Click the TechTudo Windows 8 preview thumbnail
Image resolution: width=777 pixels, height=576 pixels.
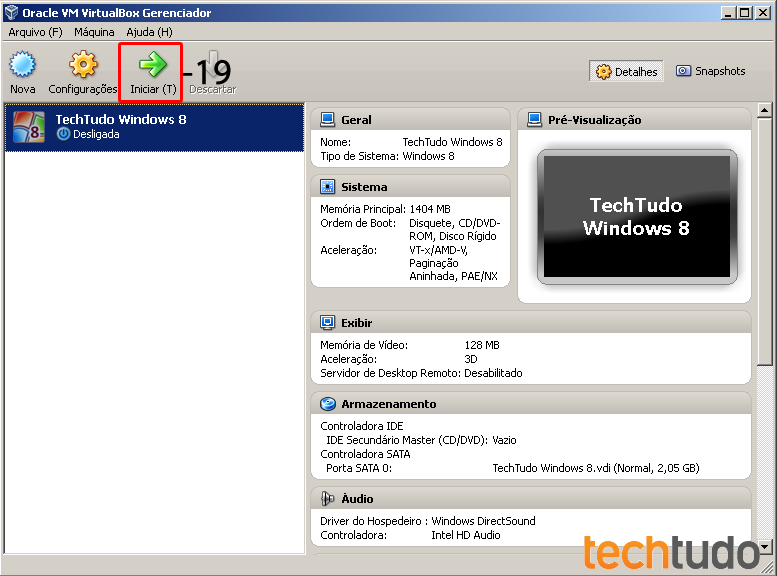tap(637, 217)
